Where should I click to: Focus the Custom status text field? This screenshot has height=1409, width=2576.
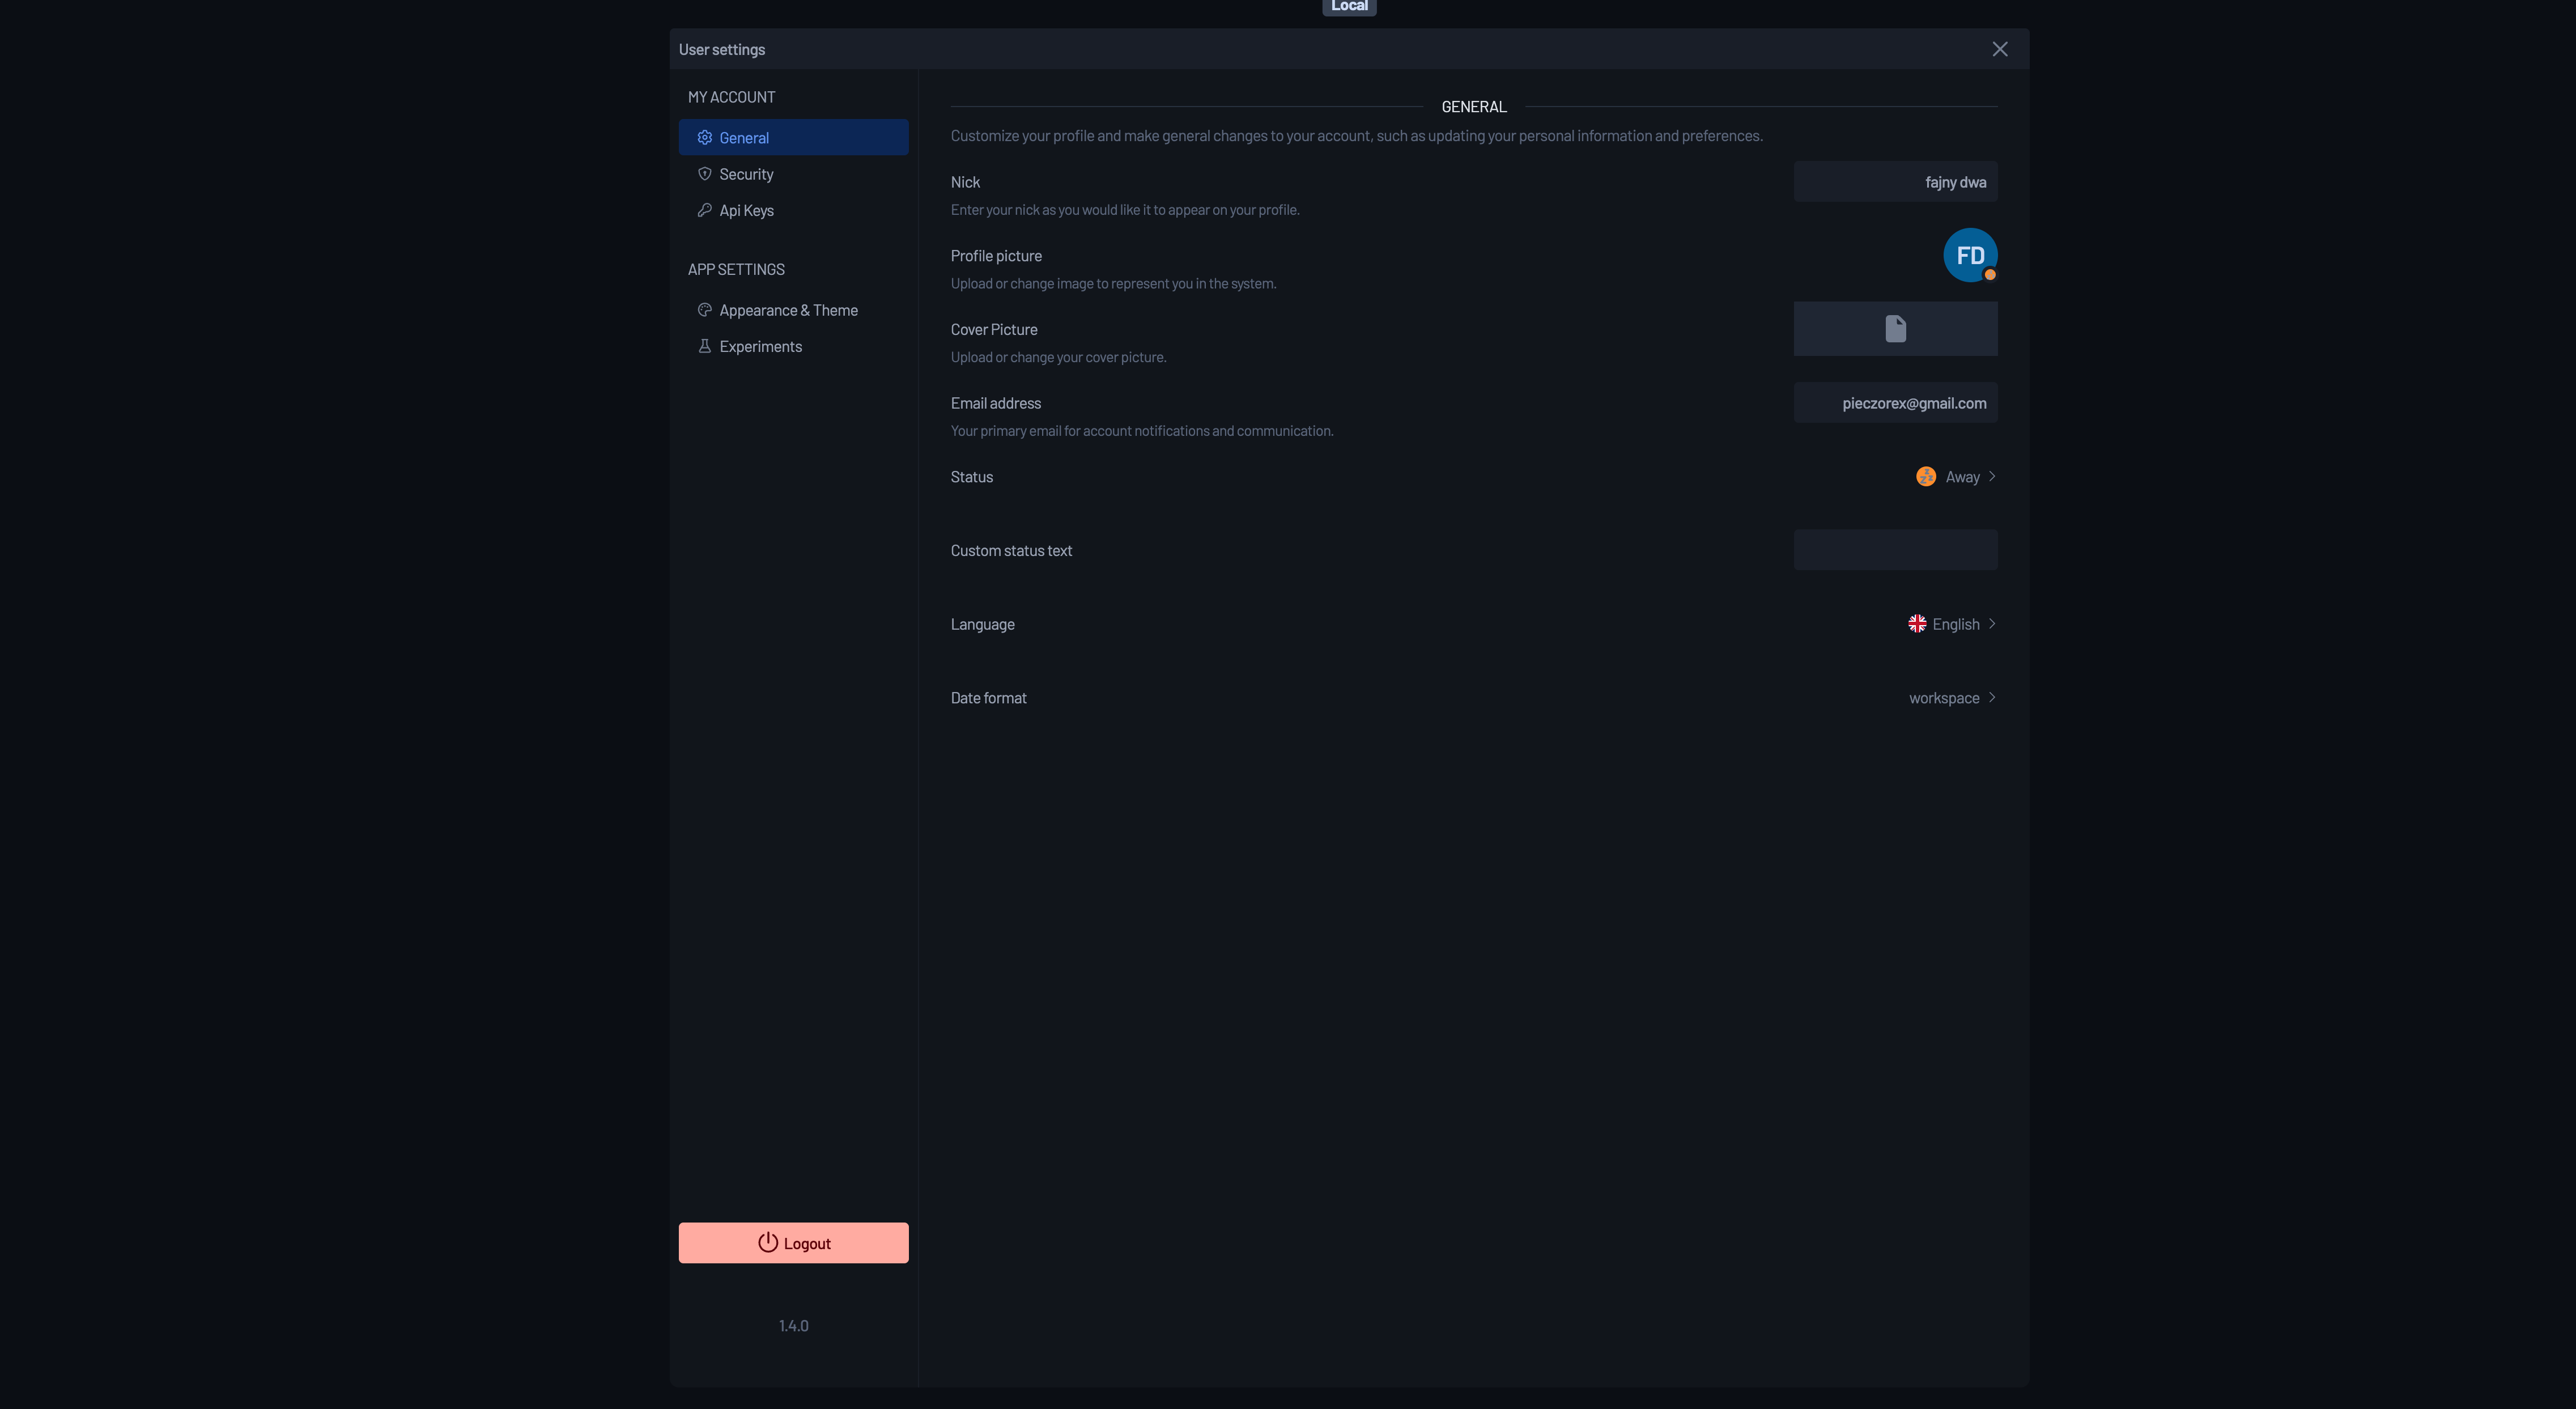click(x=1894, y=550)
